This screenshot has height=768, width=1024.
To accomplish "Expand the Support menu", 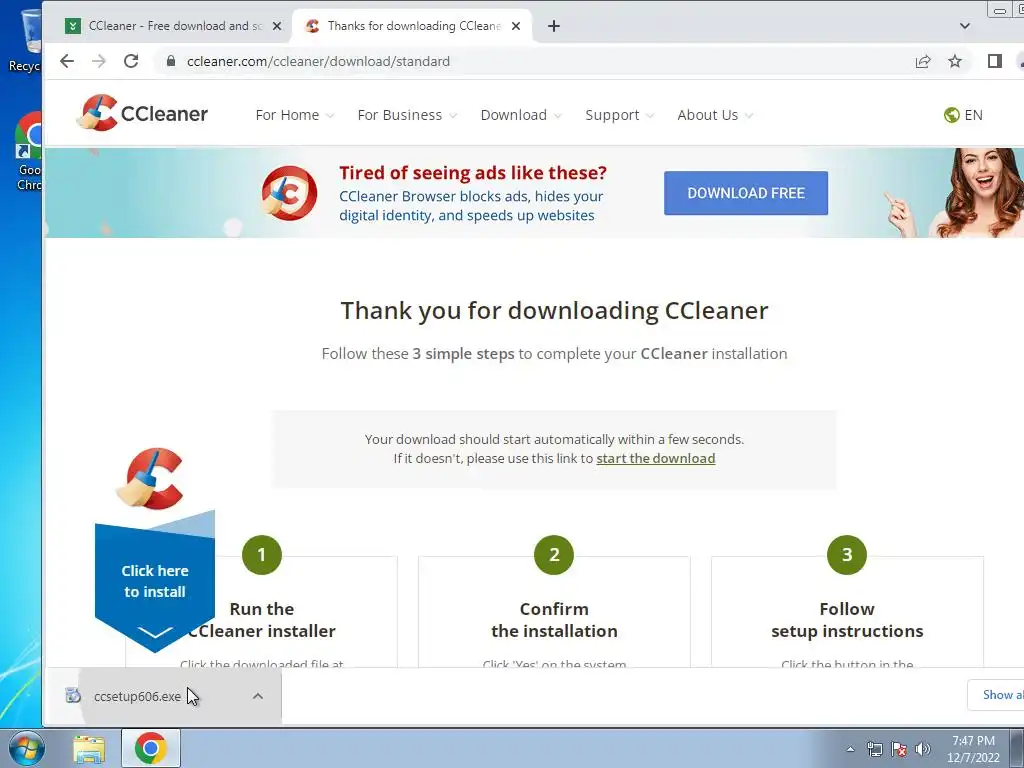I will pyautogui.click(x=619, y=115).
